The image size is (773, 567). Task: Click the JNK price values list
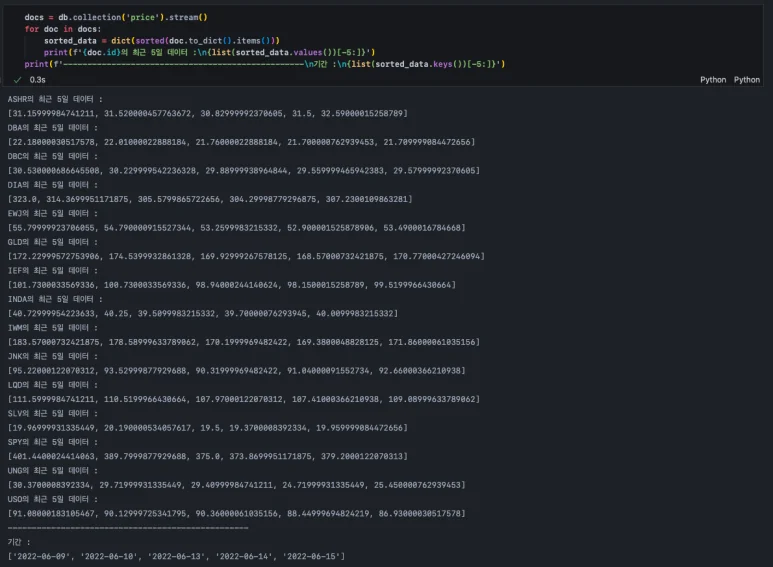tap(236, 370)
